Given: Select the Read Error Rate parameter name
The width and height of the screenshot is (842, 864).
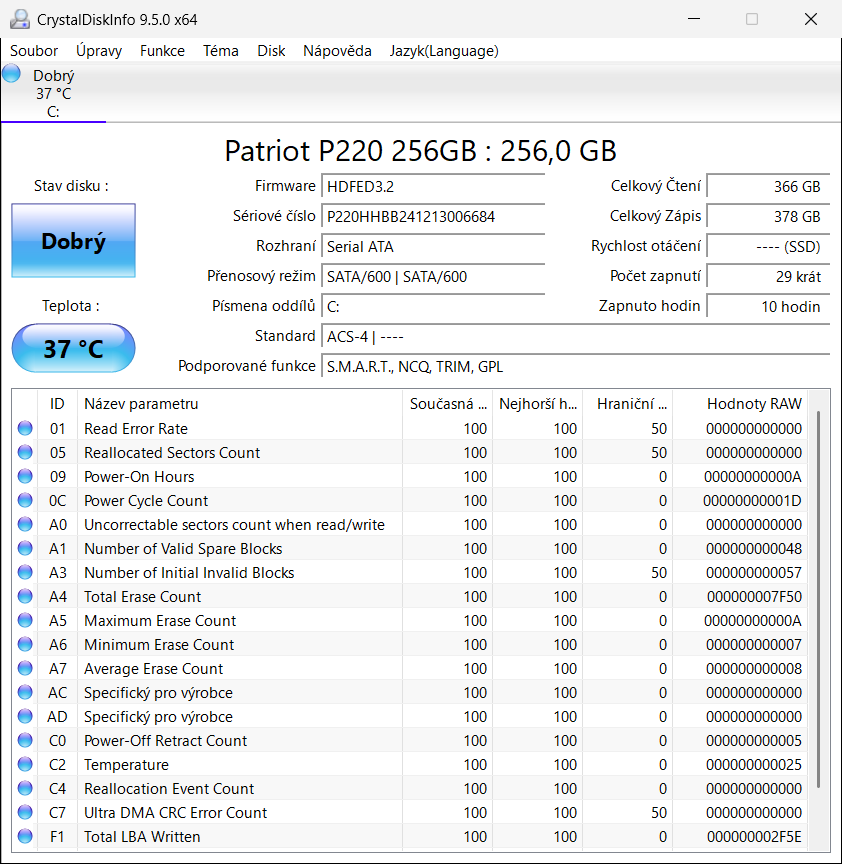Looking at the screenshot, I should [x=136, y=429].
